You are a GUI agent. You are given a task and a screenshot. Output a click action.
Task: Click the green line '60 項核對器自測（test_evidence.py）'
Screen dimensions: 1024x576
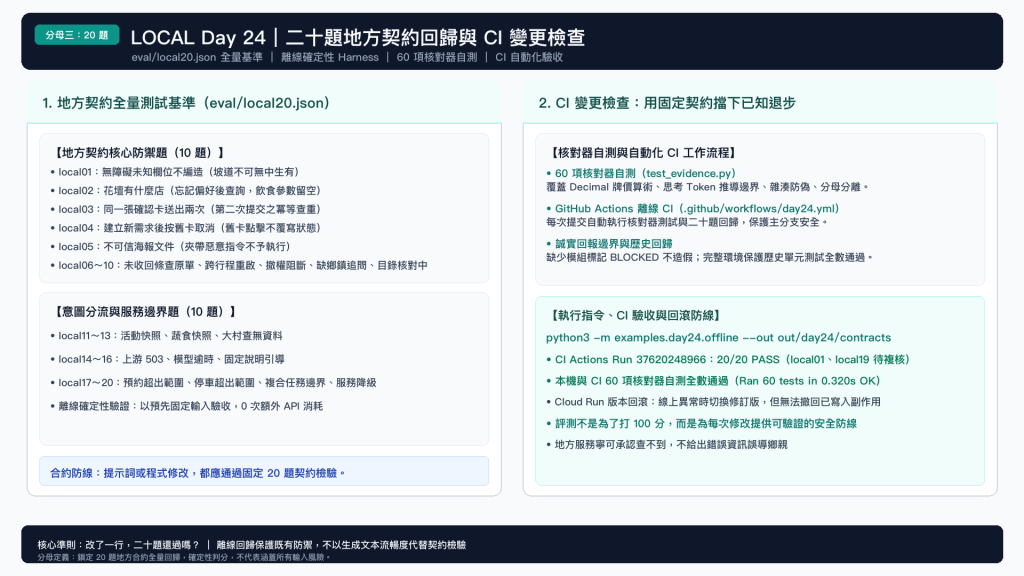641,174
